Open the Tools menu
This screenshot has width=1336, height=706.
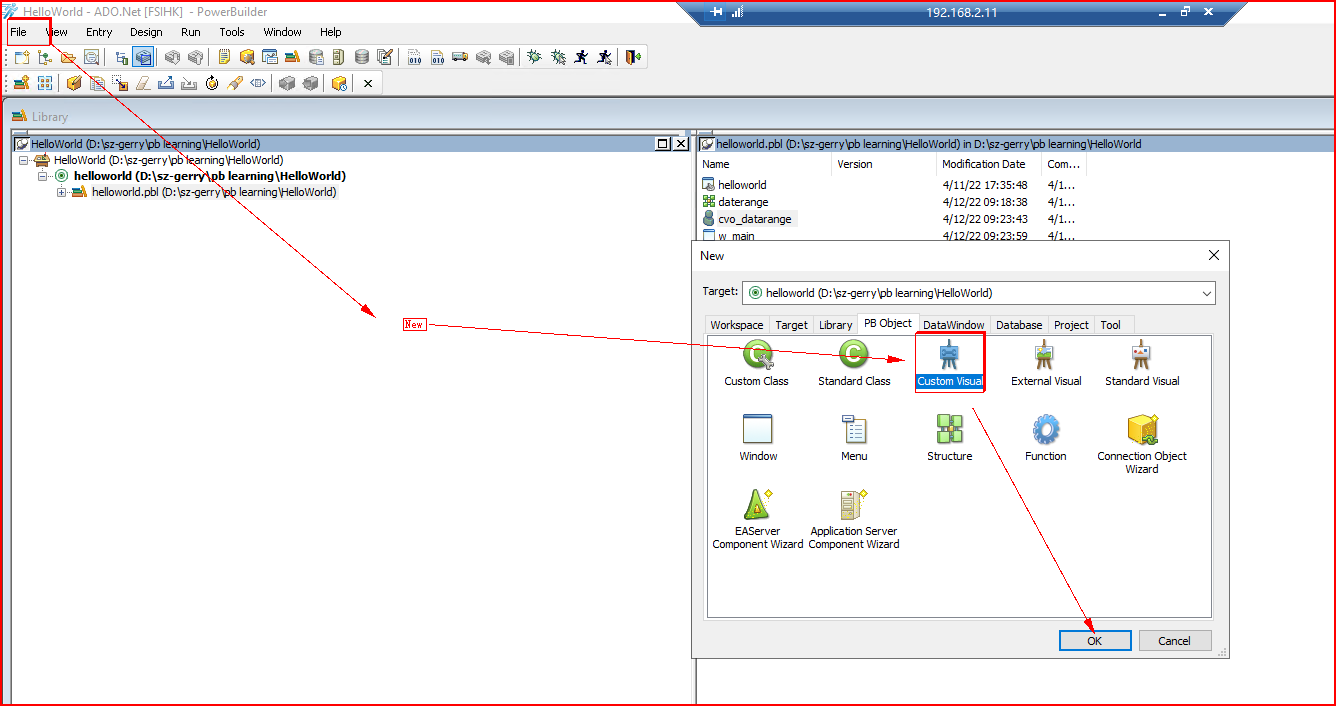(x=232, y=32)
